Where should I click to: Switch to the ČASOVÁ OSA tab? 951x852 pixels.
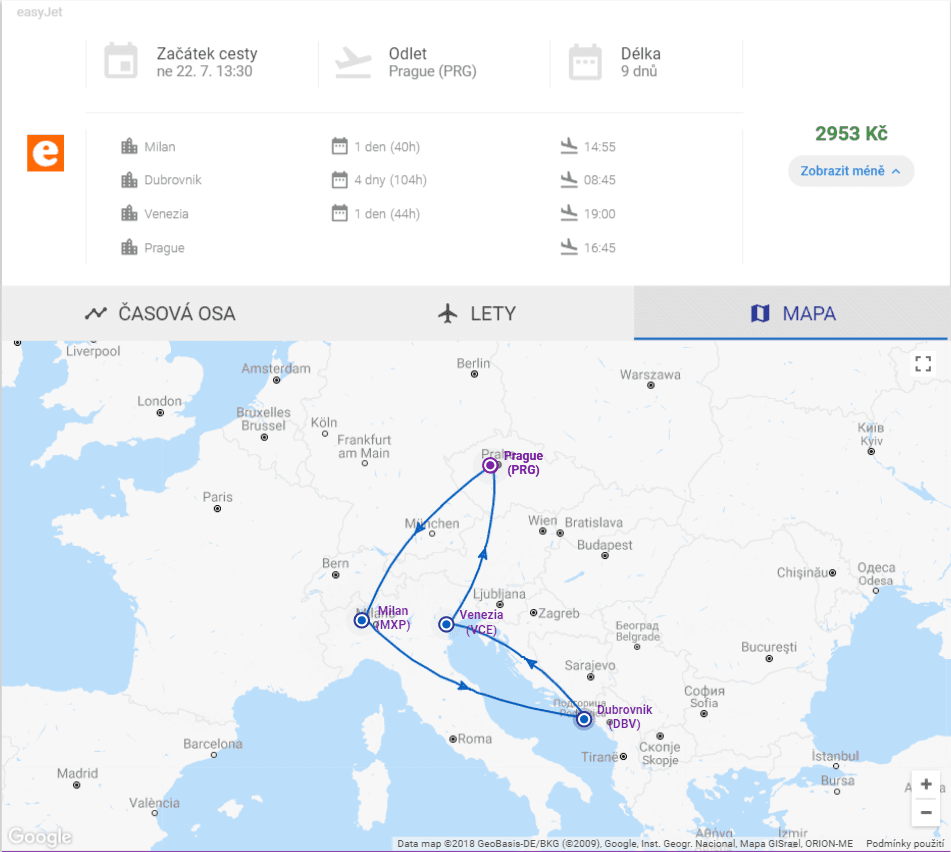click(x=160, y=314)
